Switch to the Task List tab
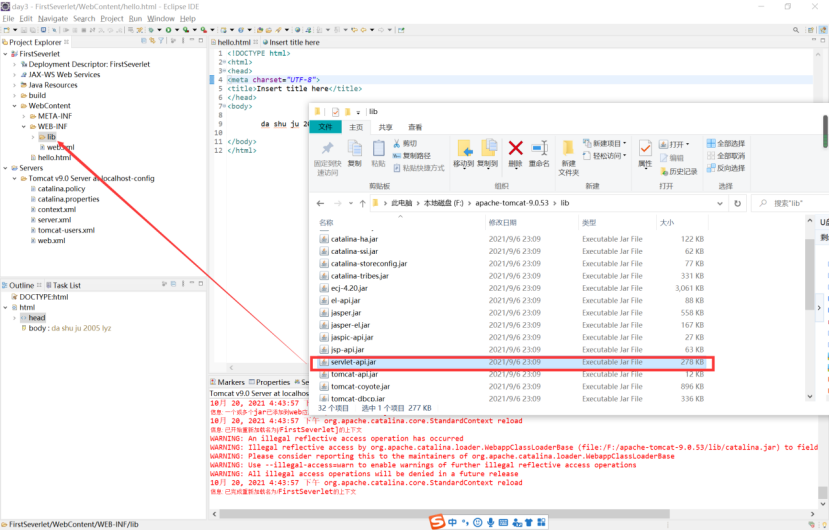830x530 pixels. (63, 285)
